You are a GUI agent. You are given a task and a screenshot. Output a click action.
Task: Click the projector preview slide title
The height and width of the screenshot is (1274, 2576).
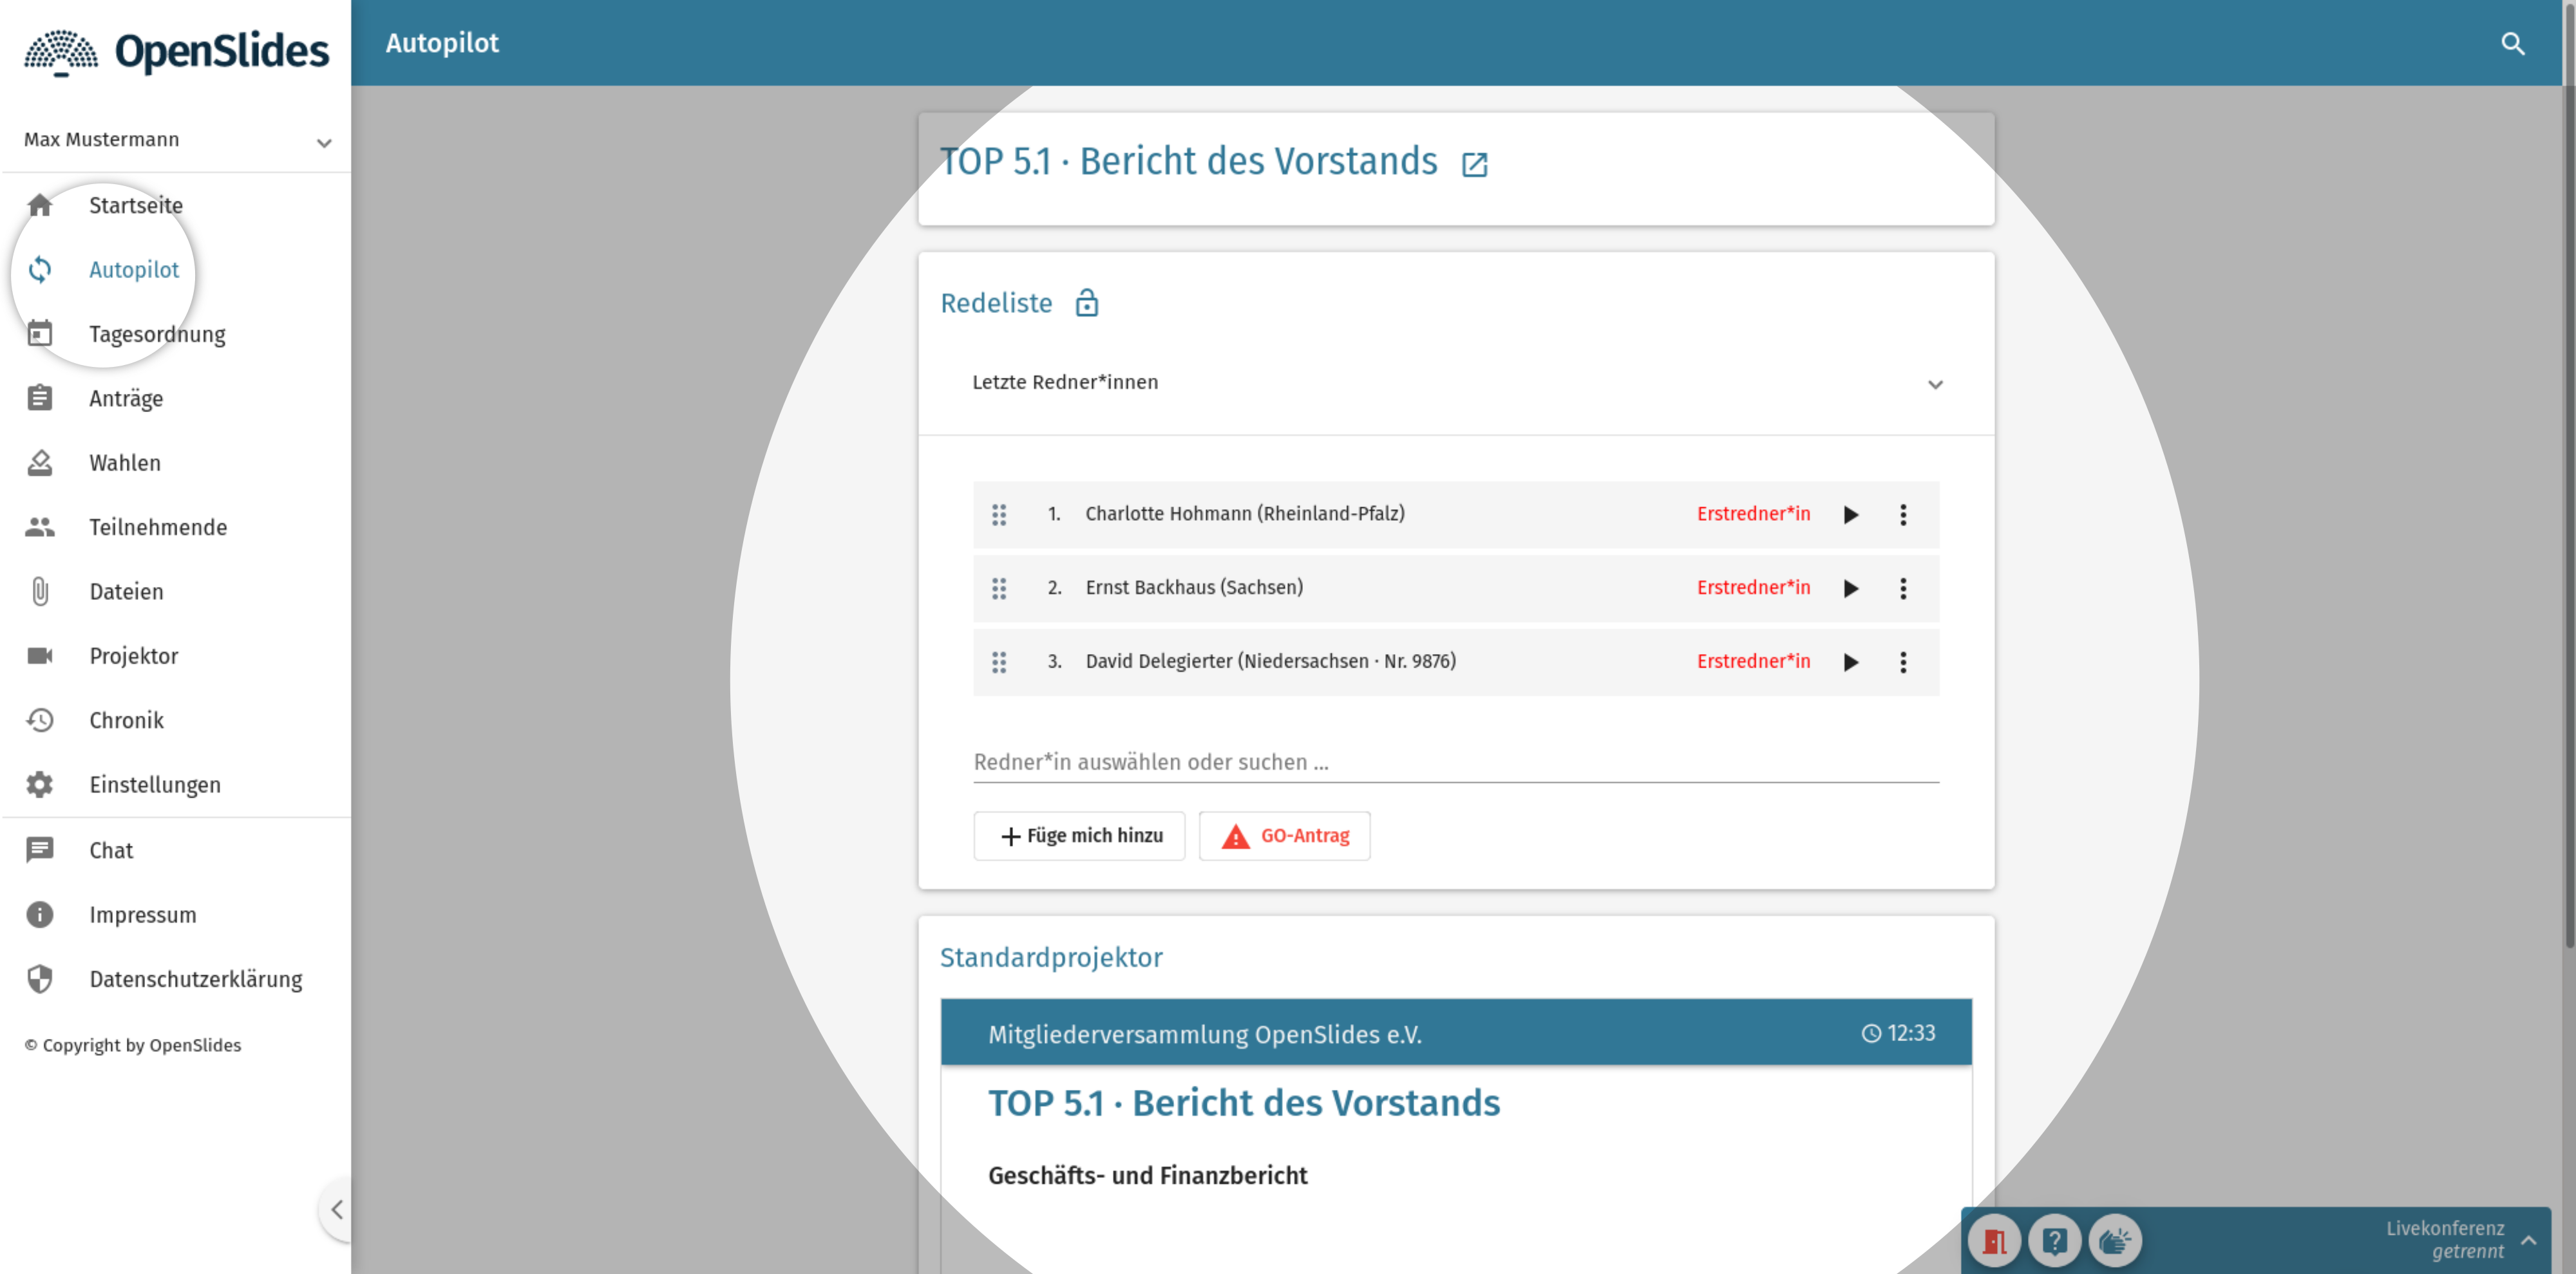pos(1244,1104)
